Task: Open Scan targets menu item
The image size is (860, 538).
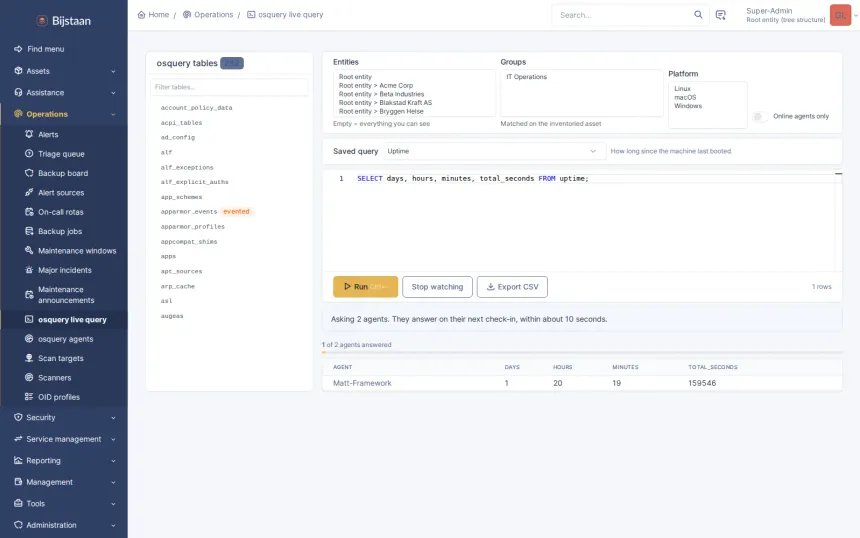Action: pyautogui.click(x=64, y=358)
